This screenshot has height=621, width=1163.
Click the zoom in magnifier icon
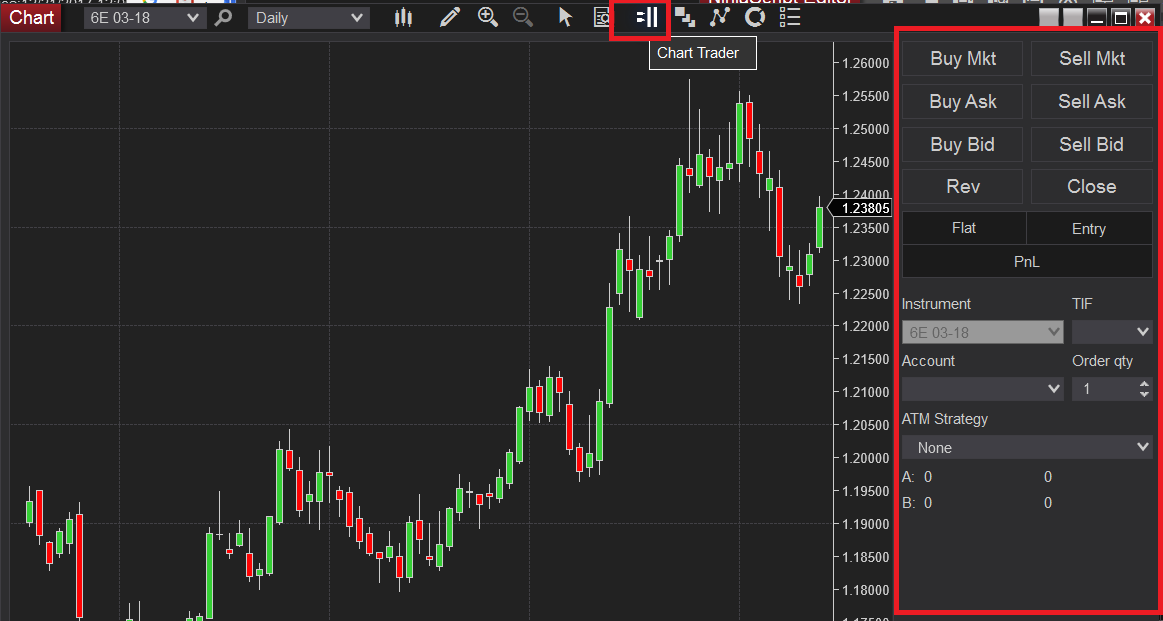click(x=487, y=17)
